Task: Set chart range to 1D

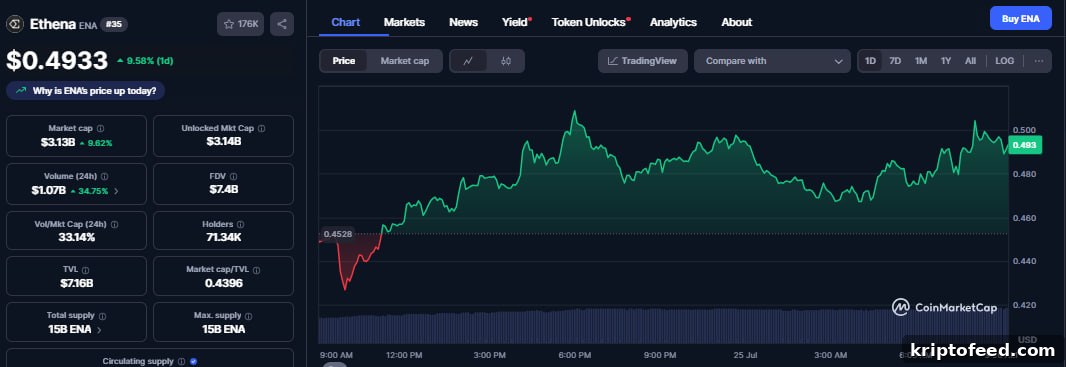Action: tap(870, 61)
